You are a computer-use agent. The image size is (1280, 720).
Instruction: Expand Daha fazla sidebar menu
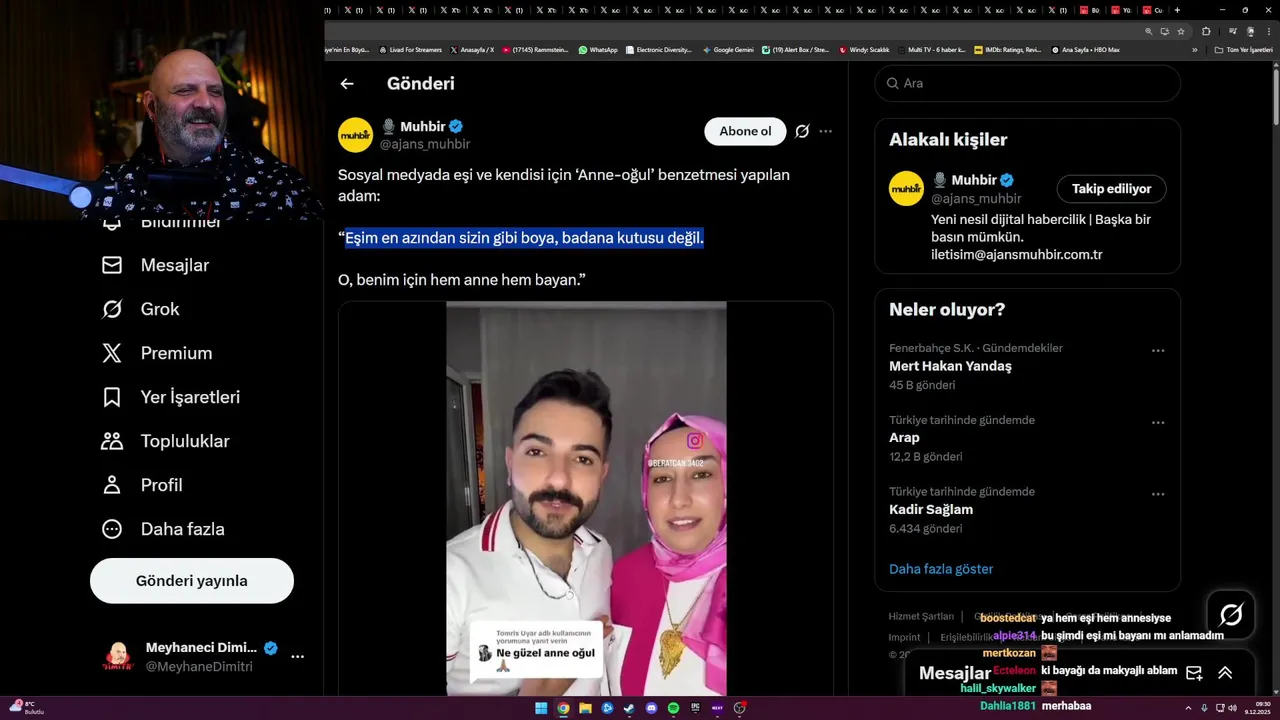[163, 529]
